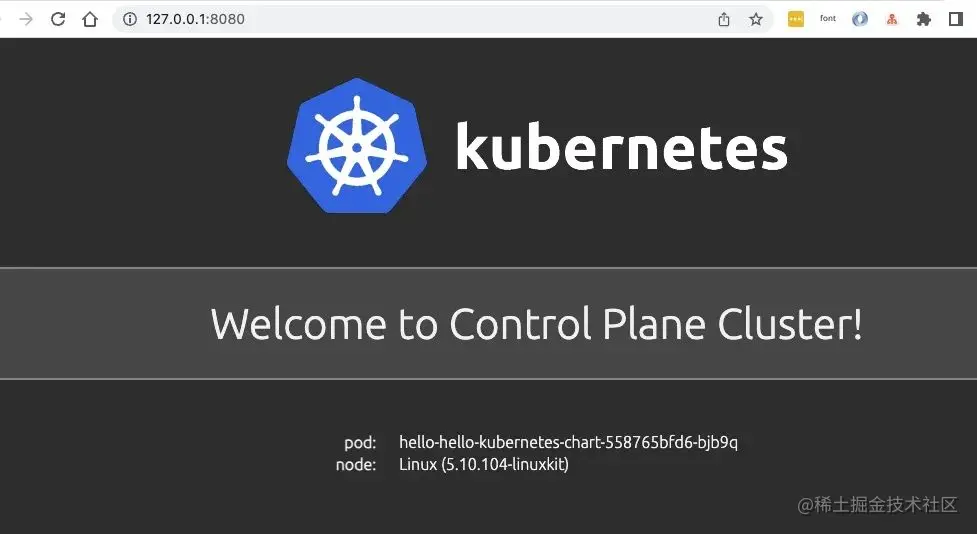The width and height of the screenshot is (977, 534).
Task: Open the puzzle-piece Extensions menu
Action: 923,19
